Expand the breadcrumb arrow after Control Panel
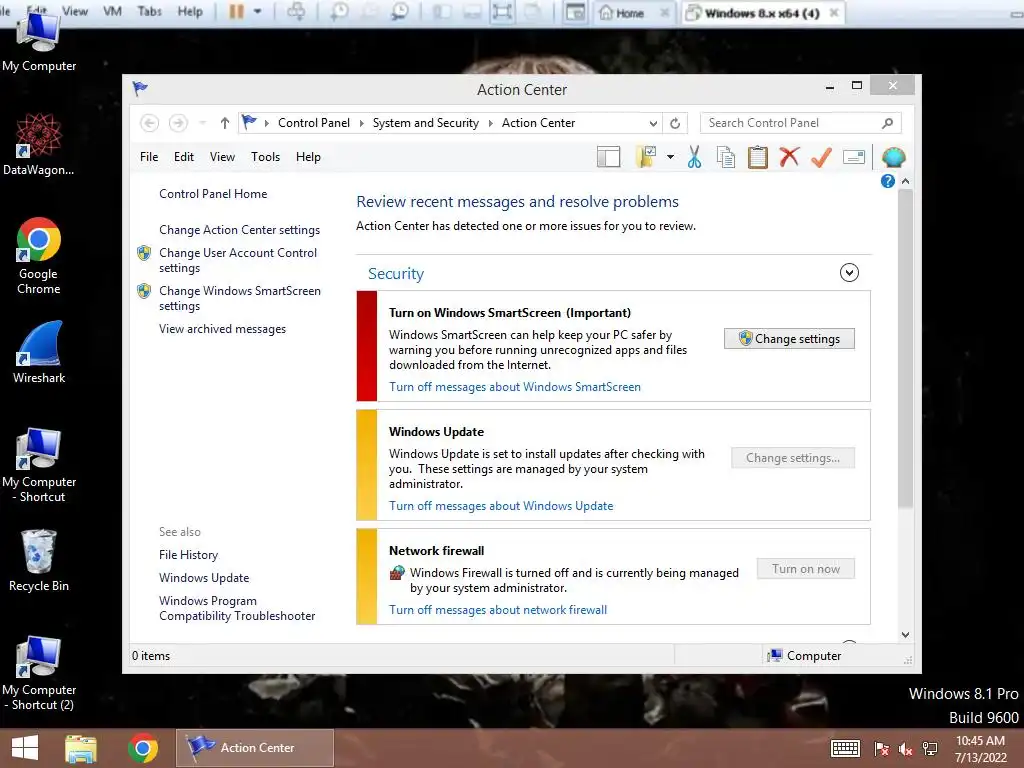1024x768 pixels. pos(361,123)
